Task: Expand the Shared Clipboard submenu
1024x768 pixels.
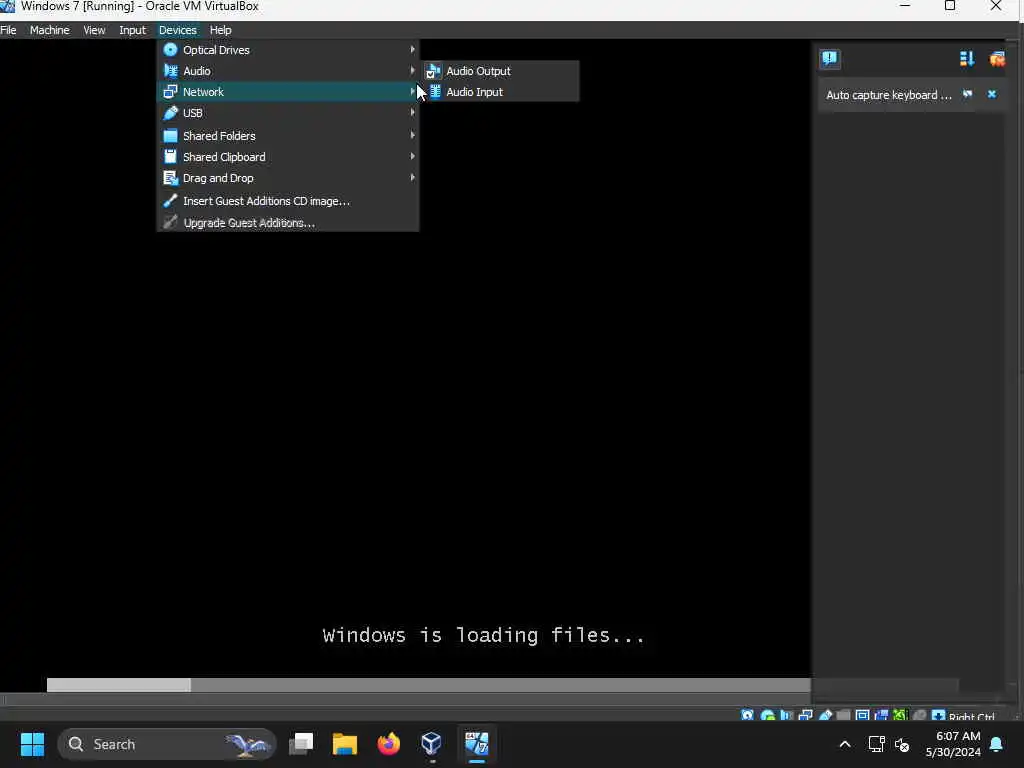Action: [288, 156]
